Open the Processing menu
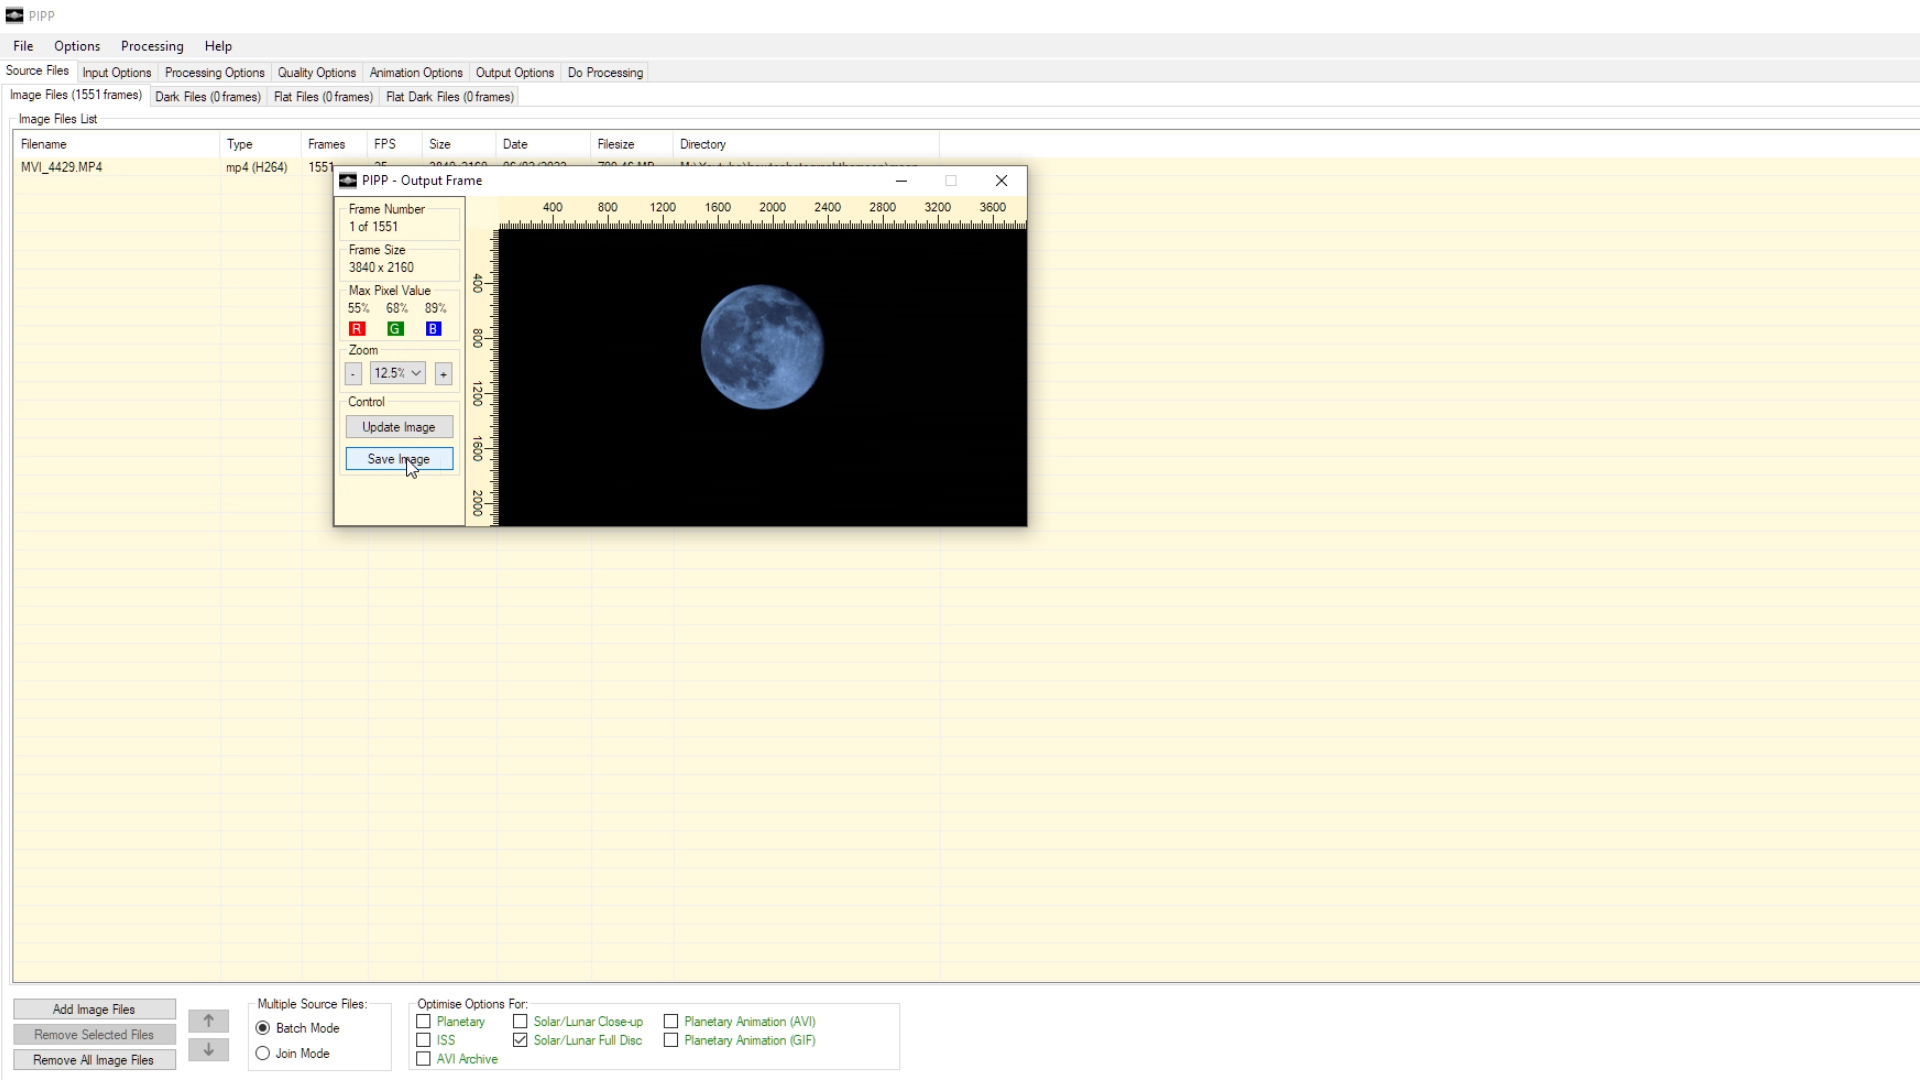 pyautogui.click(x=151, y=46)
